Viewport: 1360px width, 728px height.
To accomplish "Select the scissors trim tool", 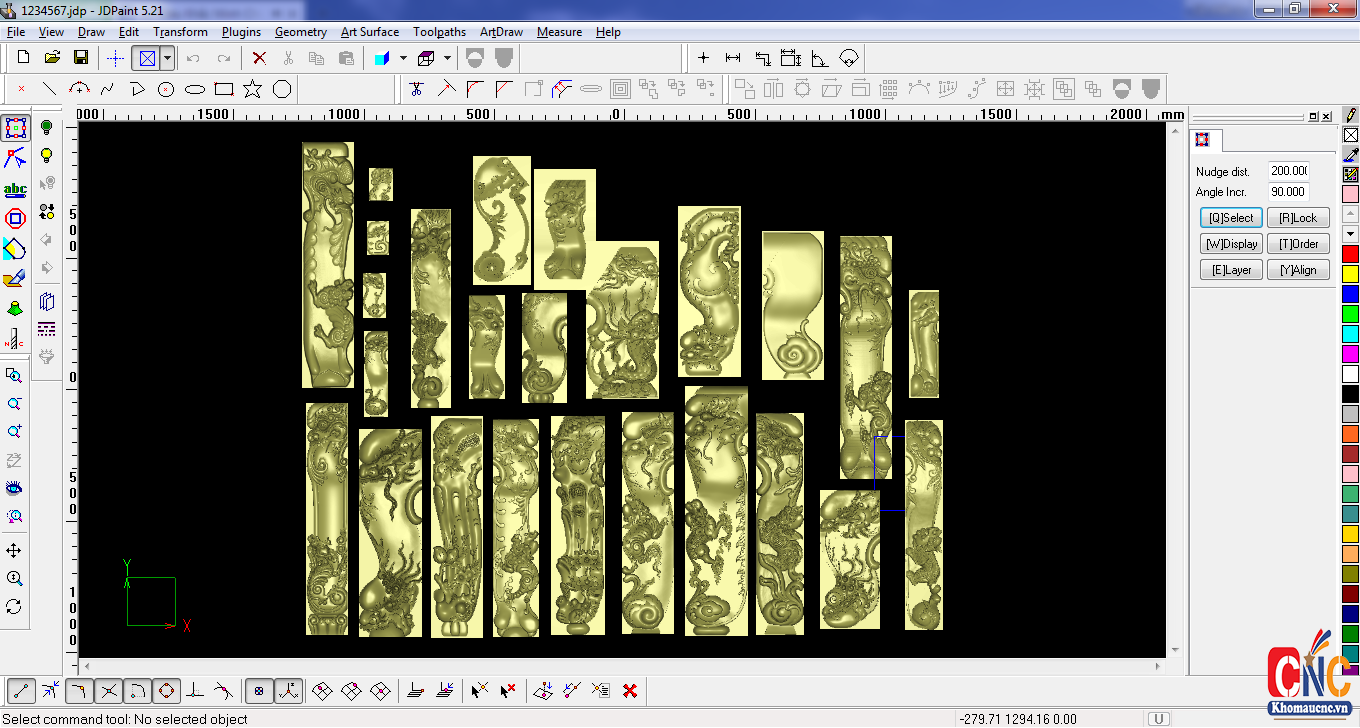I will coord(417,89).
